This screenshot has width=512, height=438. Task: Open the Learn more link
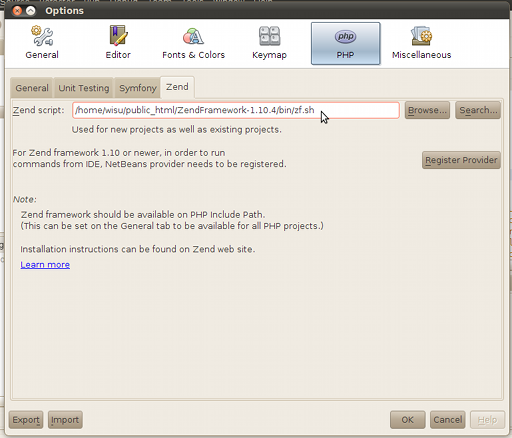pos(45,265)
